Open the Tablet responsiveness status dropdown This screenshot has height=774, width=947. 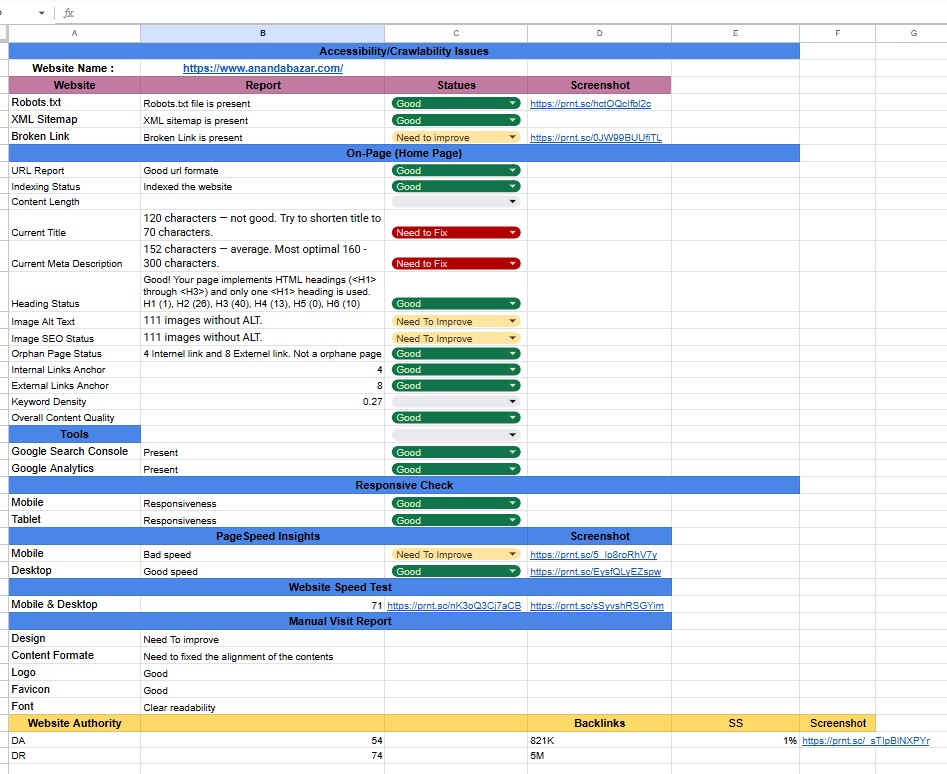click(456, 520)
